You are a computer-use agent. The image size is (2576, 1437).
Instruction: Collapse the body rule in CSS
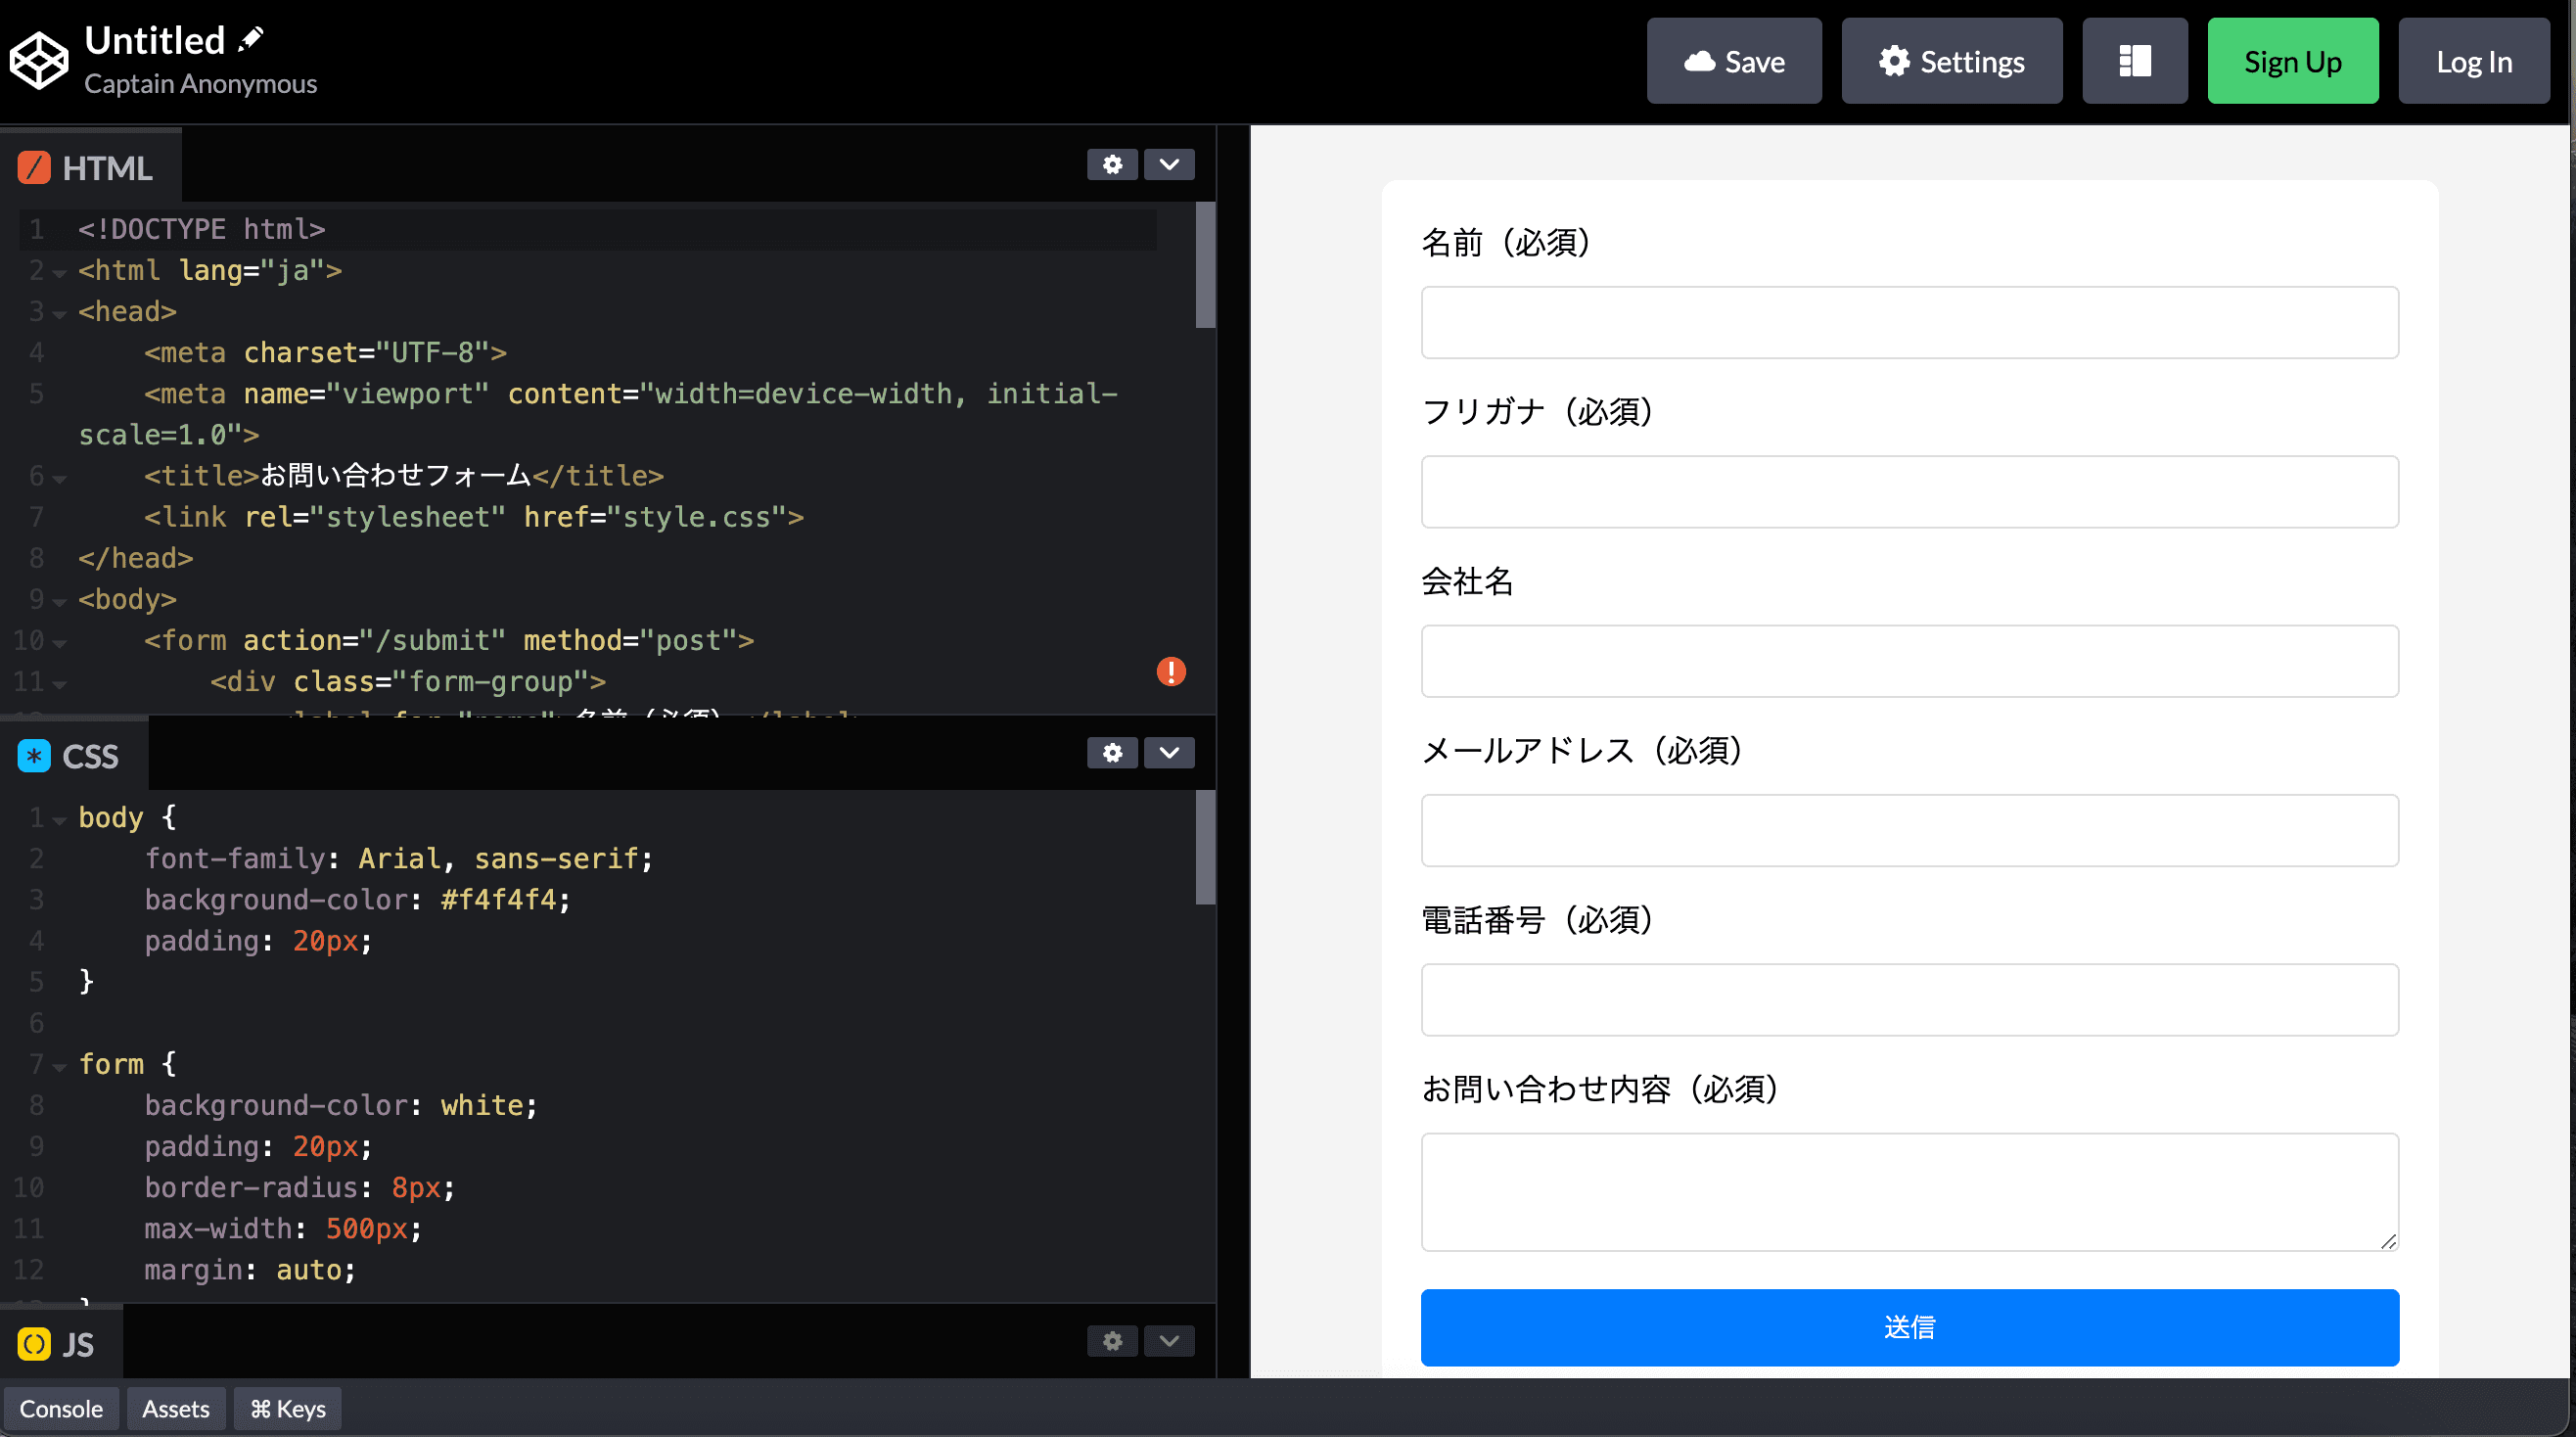click(x=60, y=820)
